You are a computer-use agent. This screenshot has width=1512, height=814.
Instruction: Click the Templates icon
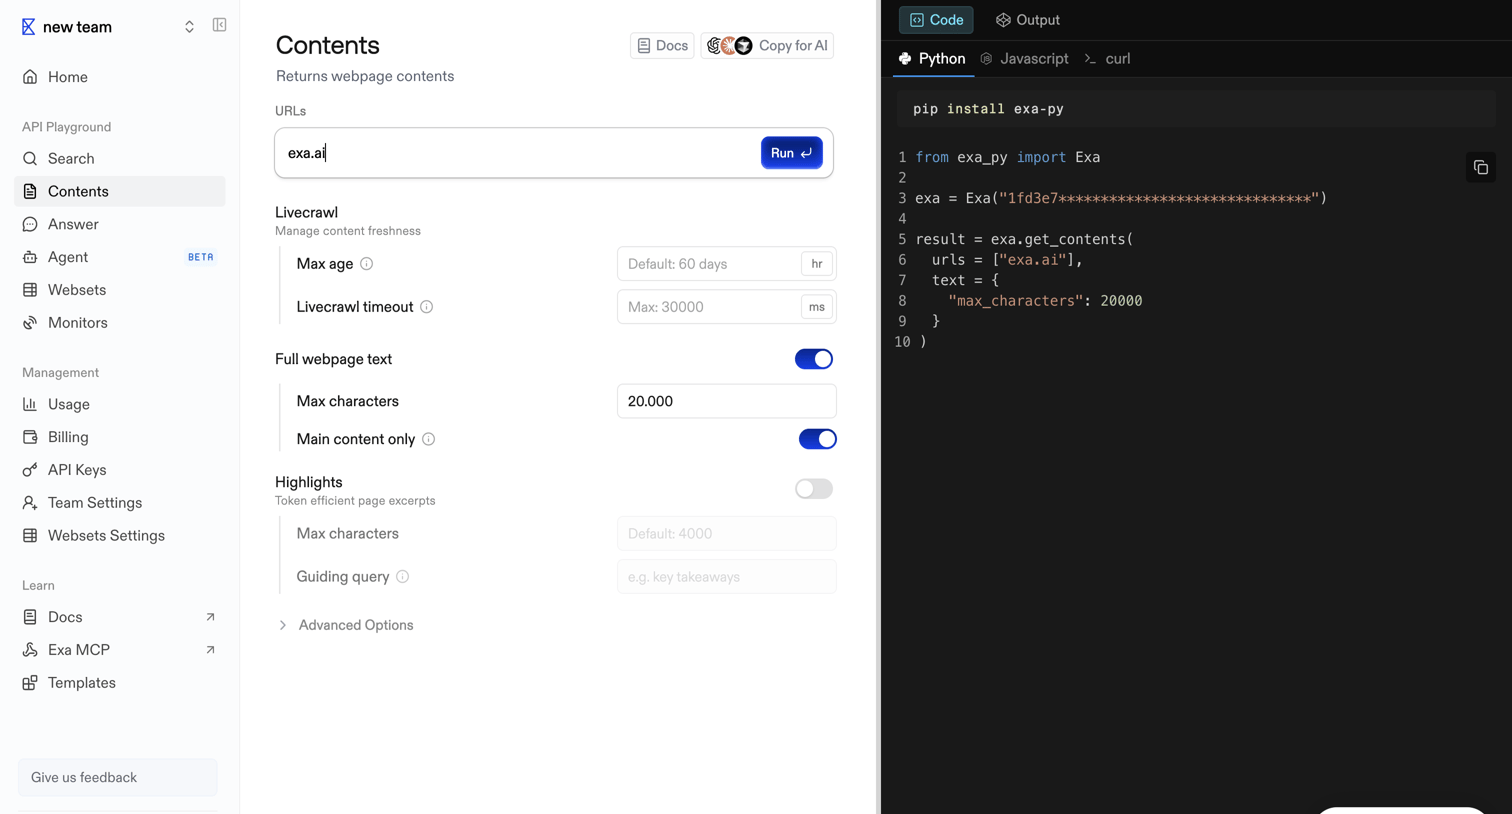pyautogui.click(x=30, y=683)
